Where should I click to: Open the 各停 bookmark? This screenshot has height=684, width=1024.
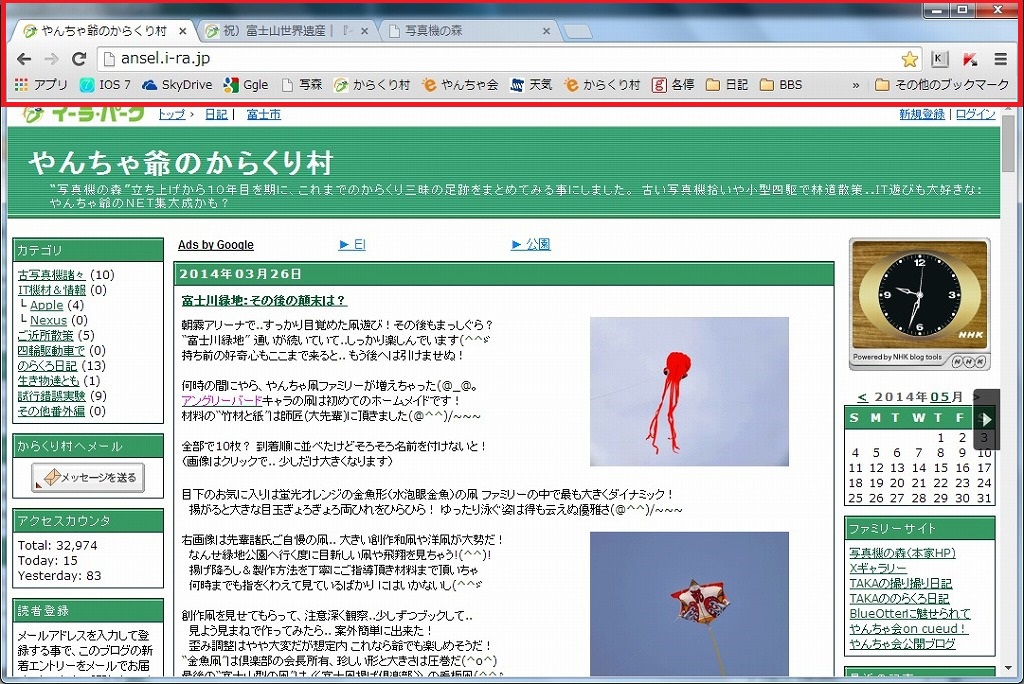click(x=673, y=85)
